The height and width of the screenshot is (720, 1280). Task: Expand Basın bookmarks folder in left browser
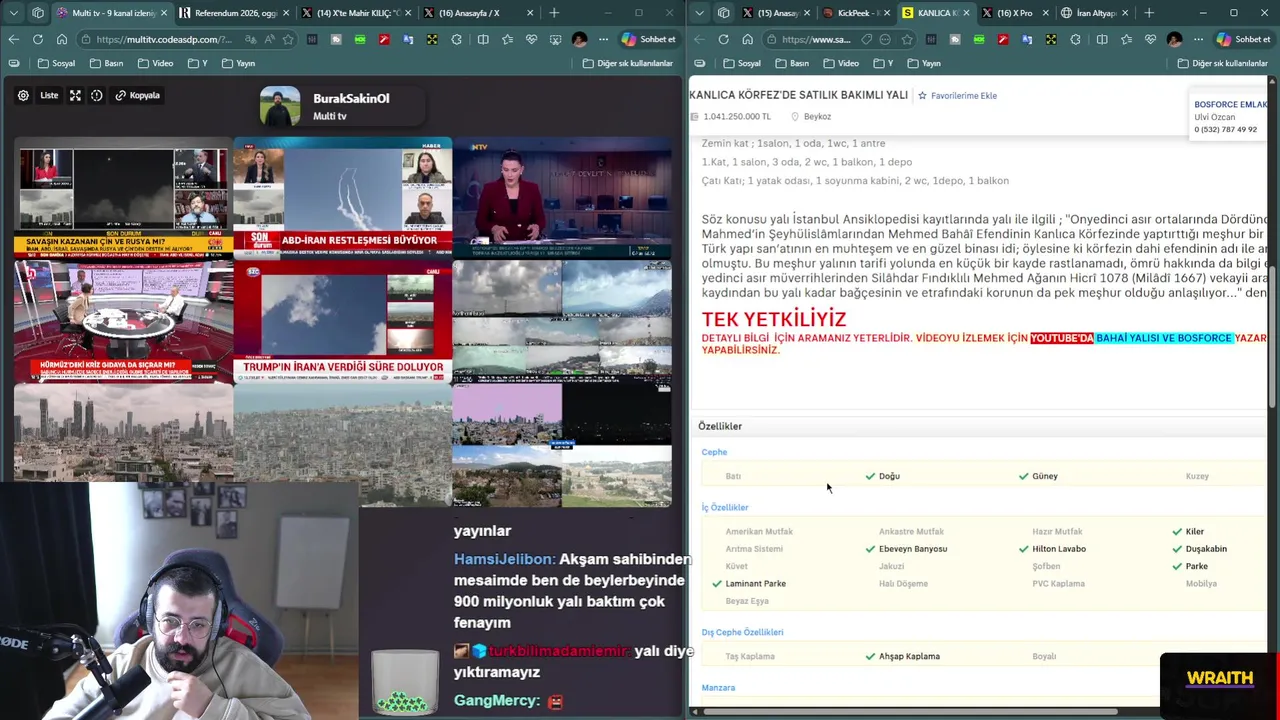[107, 63]
